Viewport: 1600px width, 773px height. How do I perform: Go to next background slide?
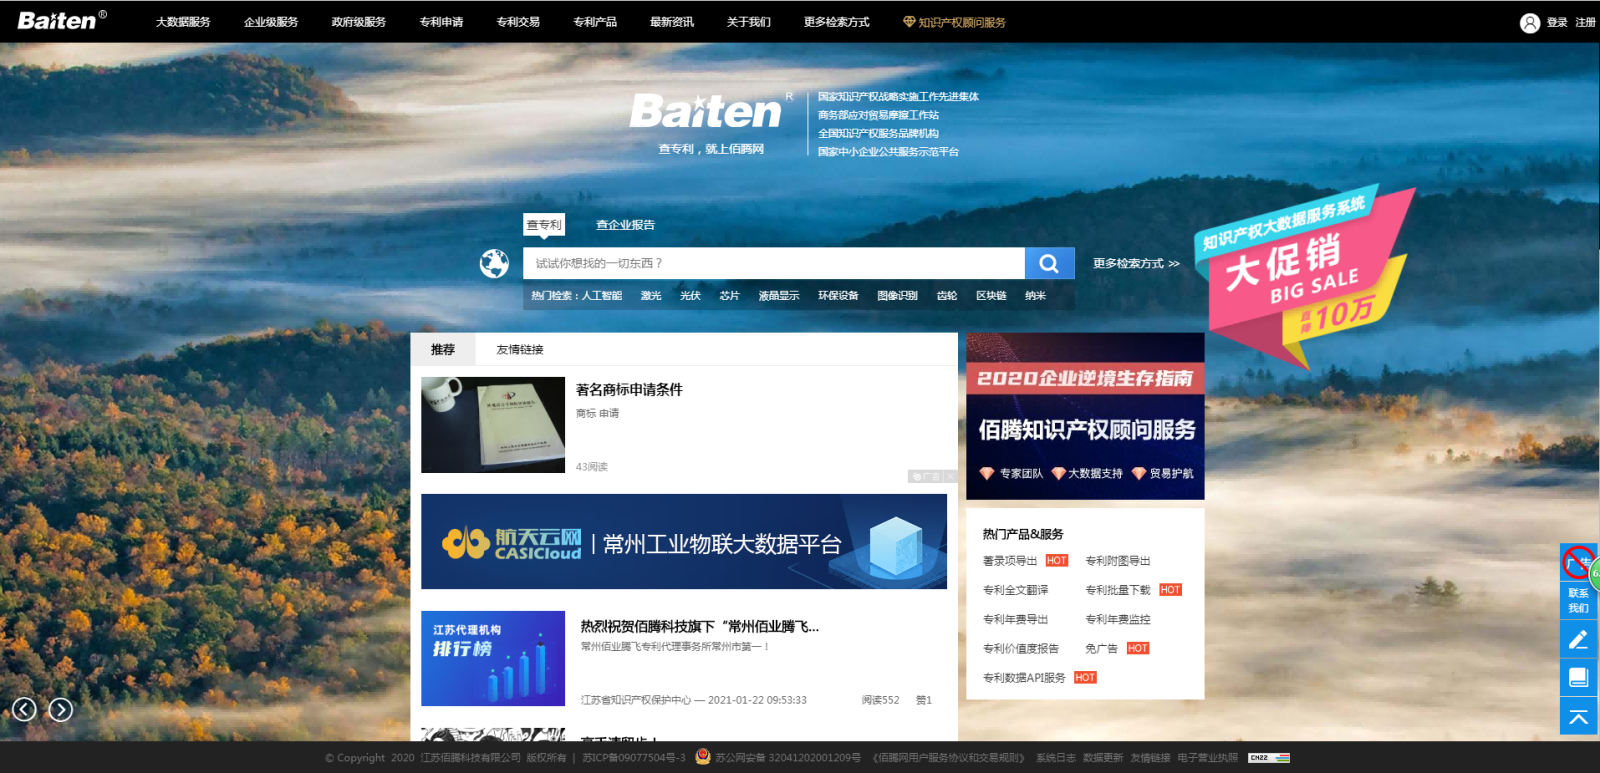click(x=61, y=710)
